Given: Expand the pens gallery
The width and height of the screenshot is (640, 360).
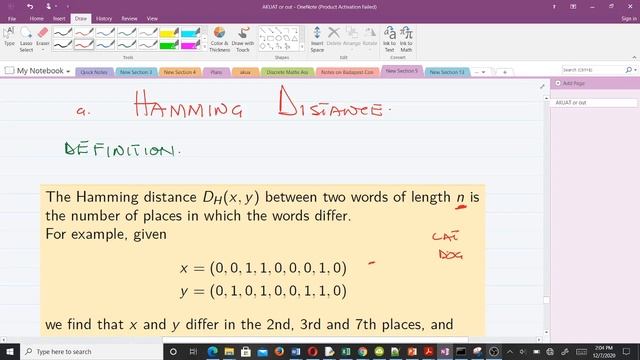Looking at the screenshot, I should pyautogui.click(x=204, y=47).
